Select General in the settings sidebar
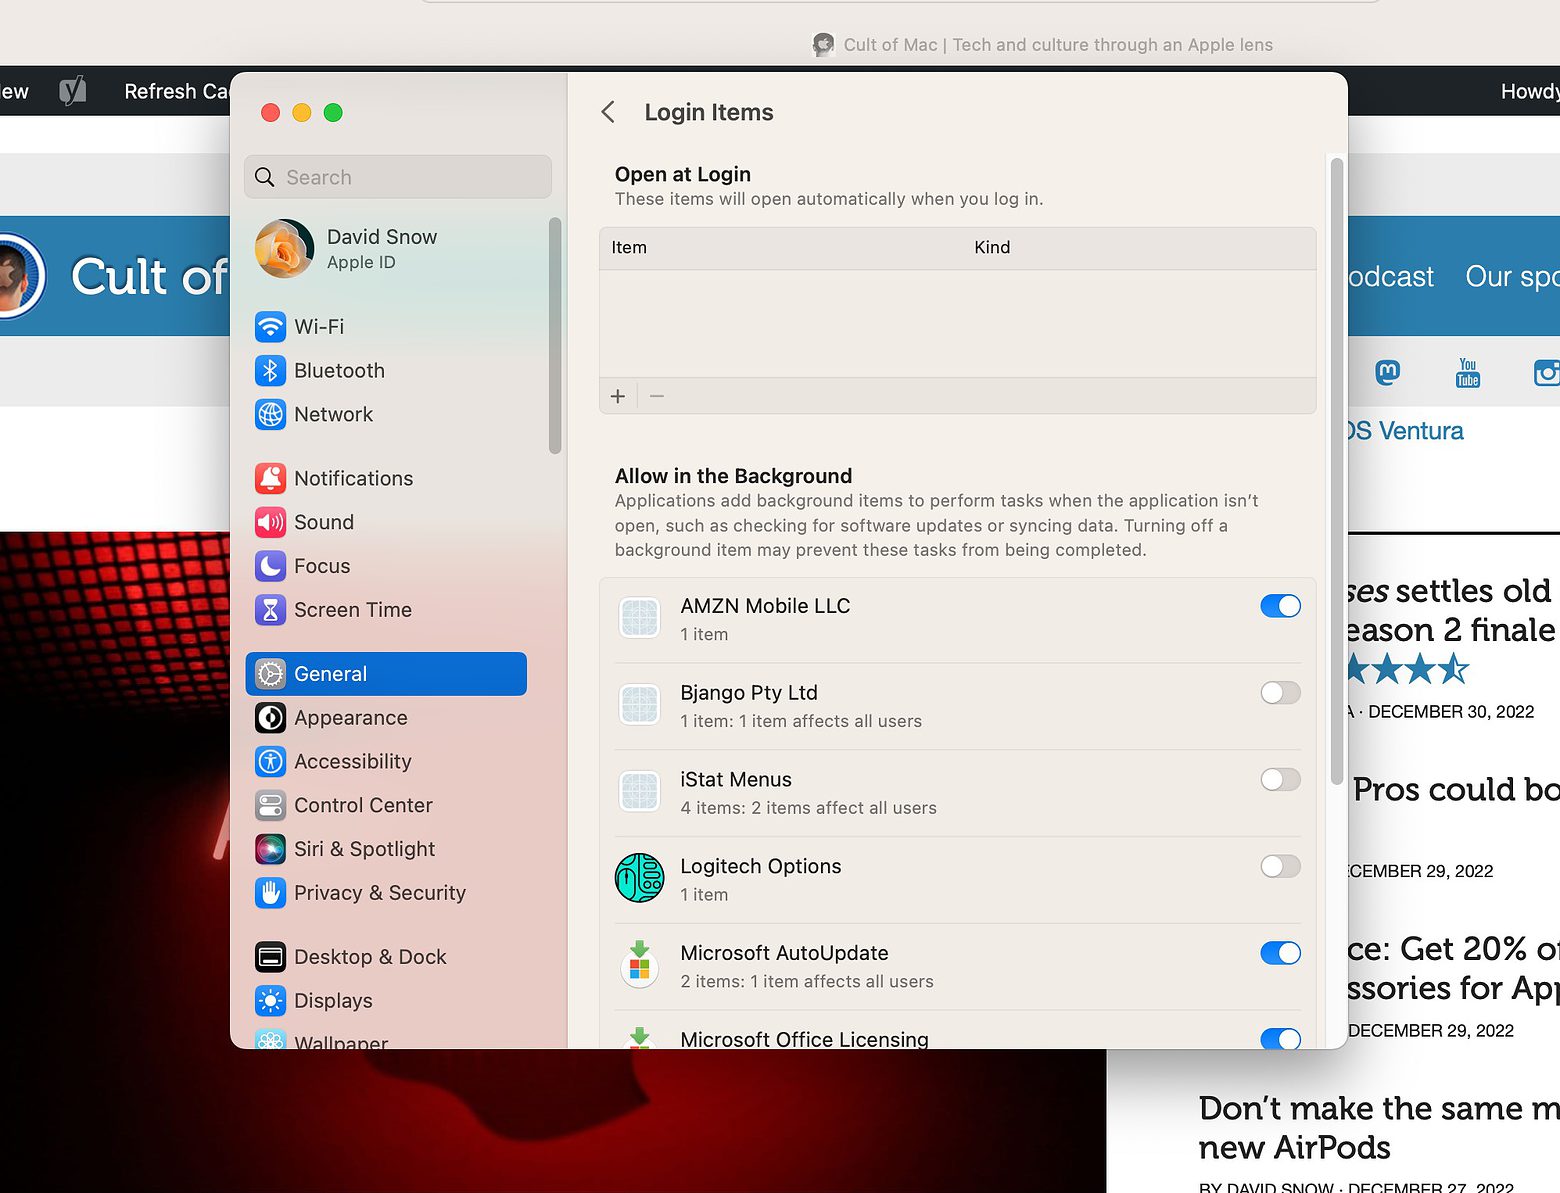The width and height of the screenshot is (1560, 1193). (331, 673)
